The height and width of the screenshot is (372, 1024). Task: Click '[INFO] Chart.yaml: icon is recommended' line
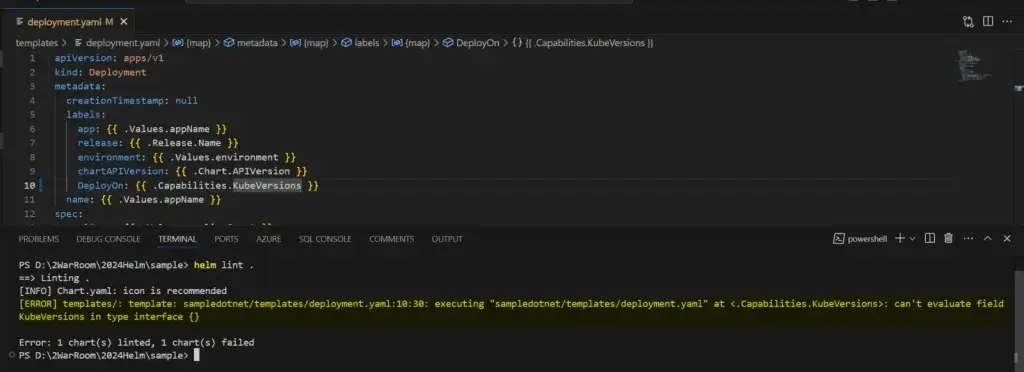(123, 291)
